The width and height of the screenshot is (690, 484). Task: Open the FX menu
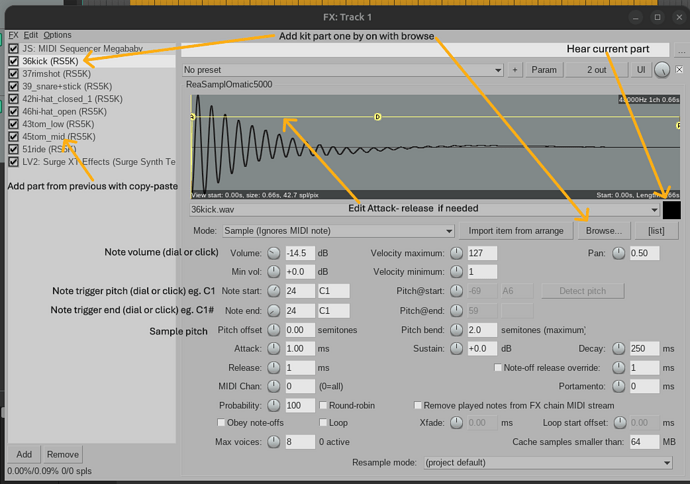[x=12, y=35]
